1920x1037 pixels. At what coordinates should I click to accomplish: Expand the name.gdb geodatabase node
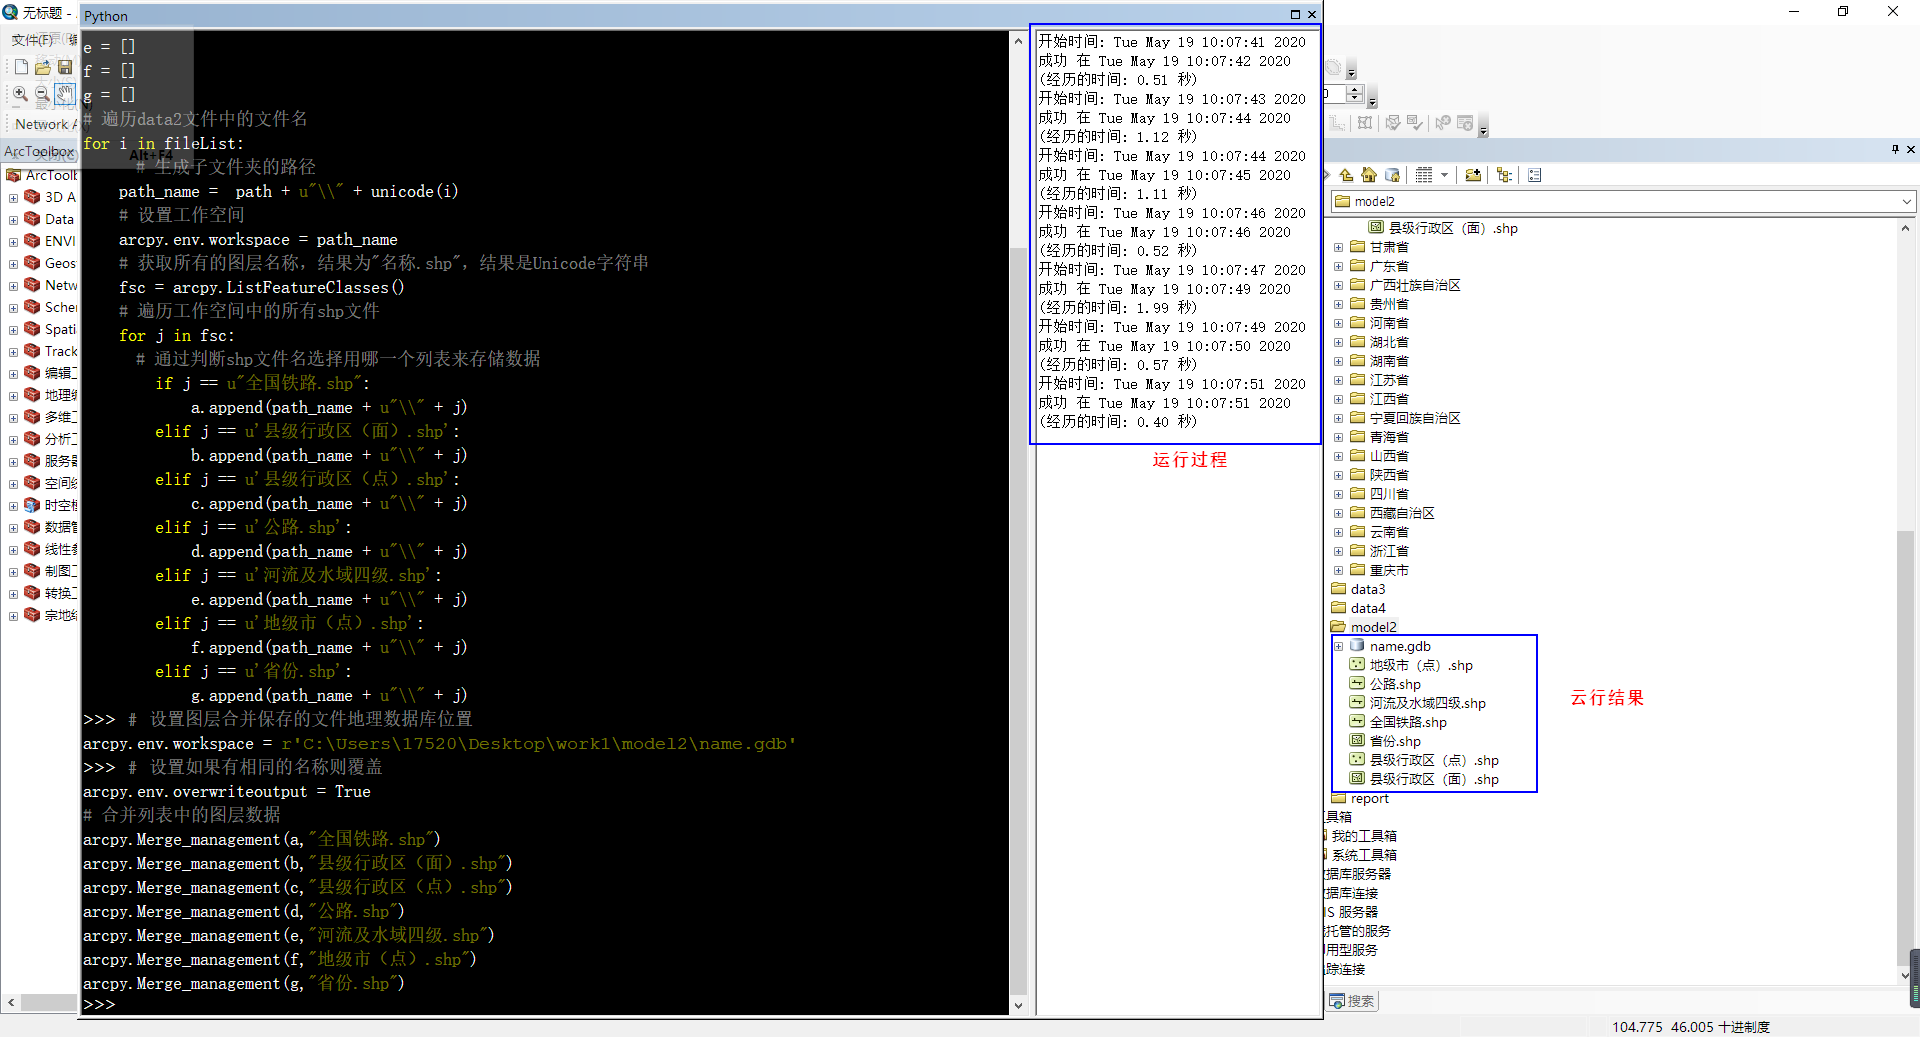click(1340, 646)
